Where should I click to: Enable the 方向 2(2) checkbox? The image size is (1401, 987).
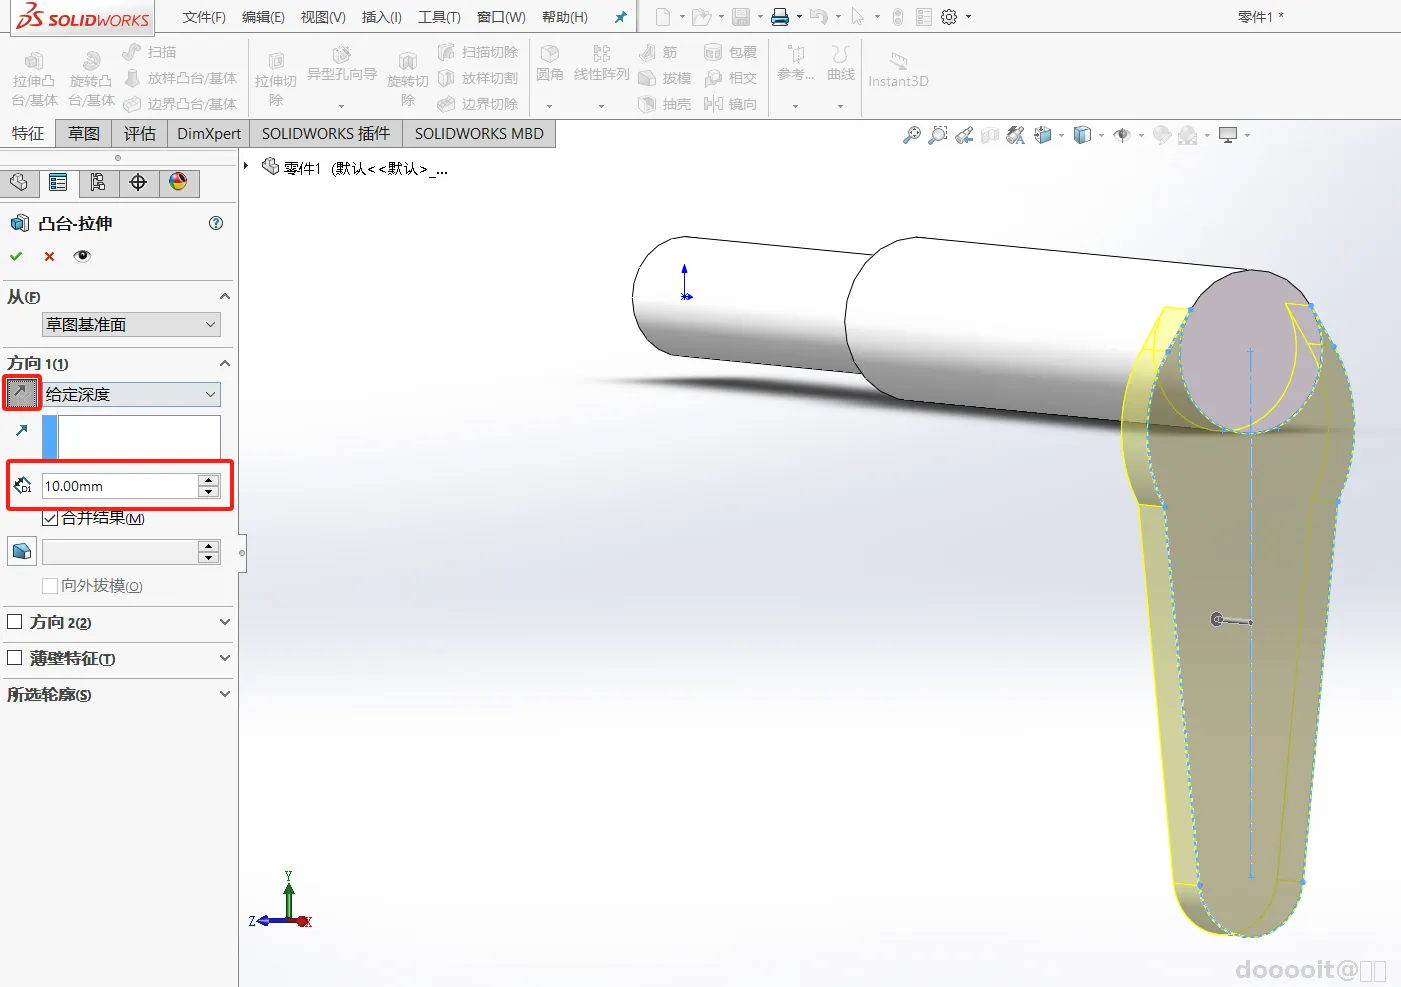(15, 622)
